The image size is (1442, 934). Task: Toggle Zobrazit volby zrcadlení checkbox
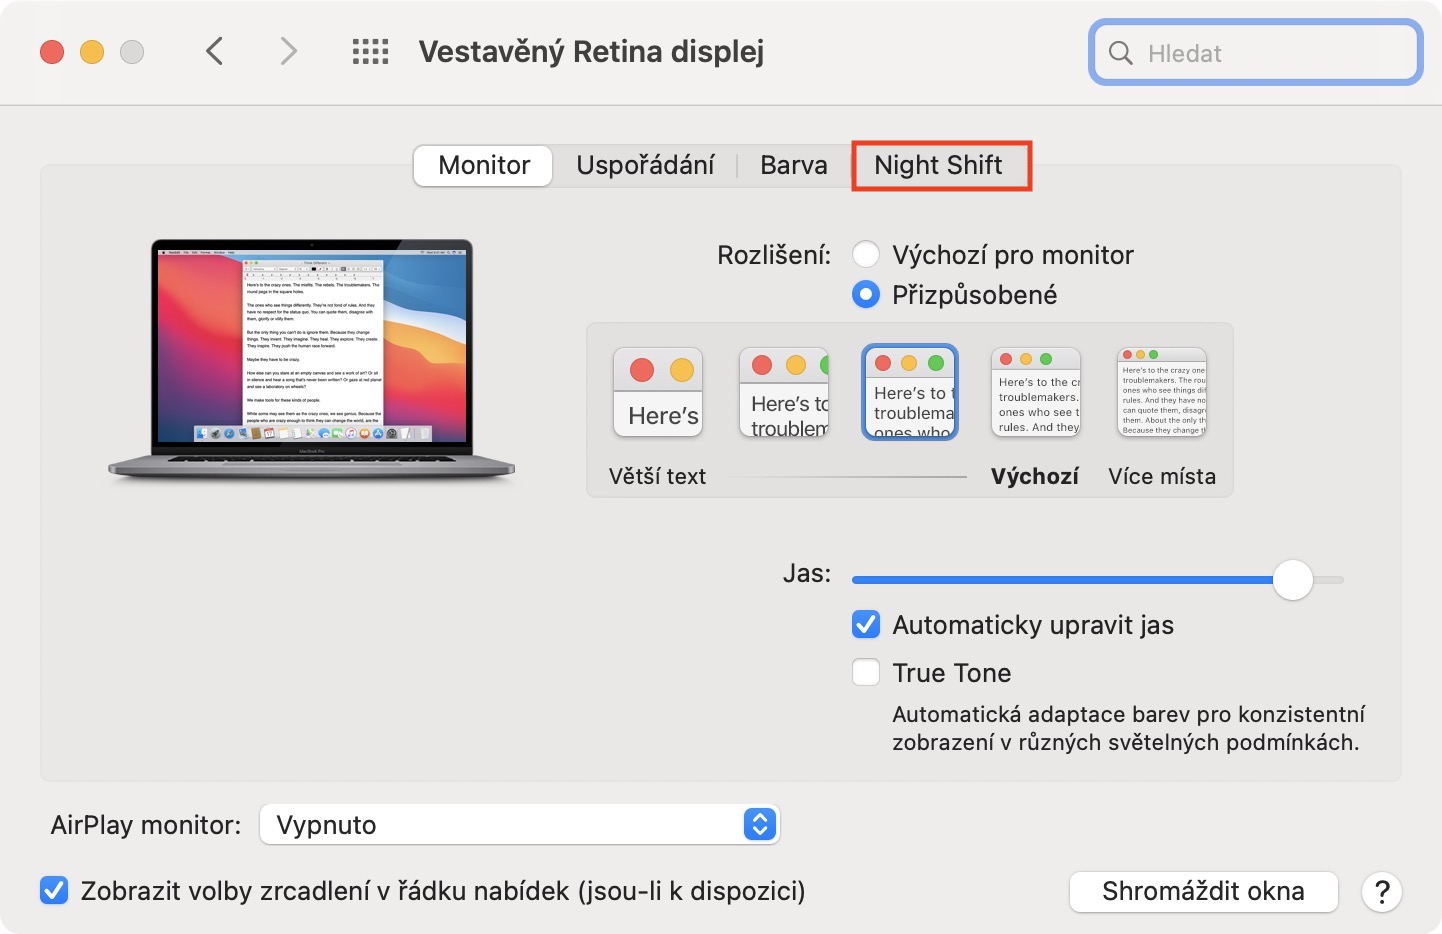tap(54, 891)
